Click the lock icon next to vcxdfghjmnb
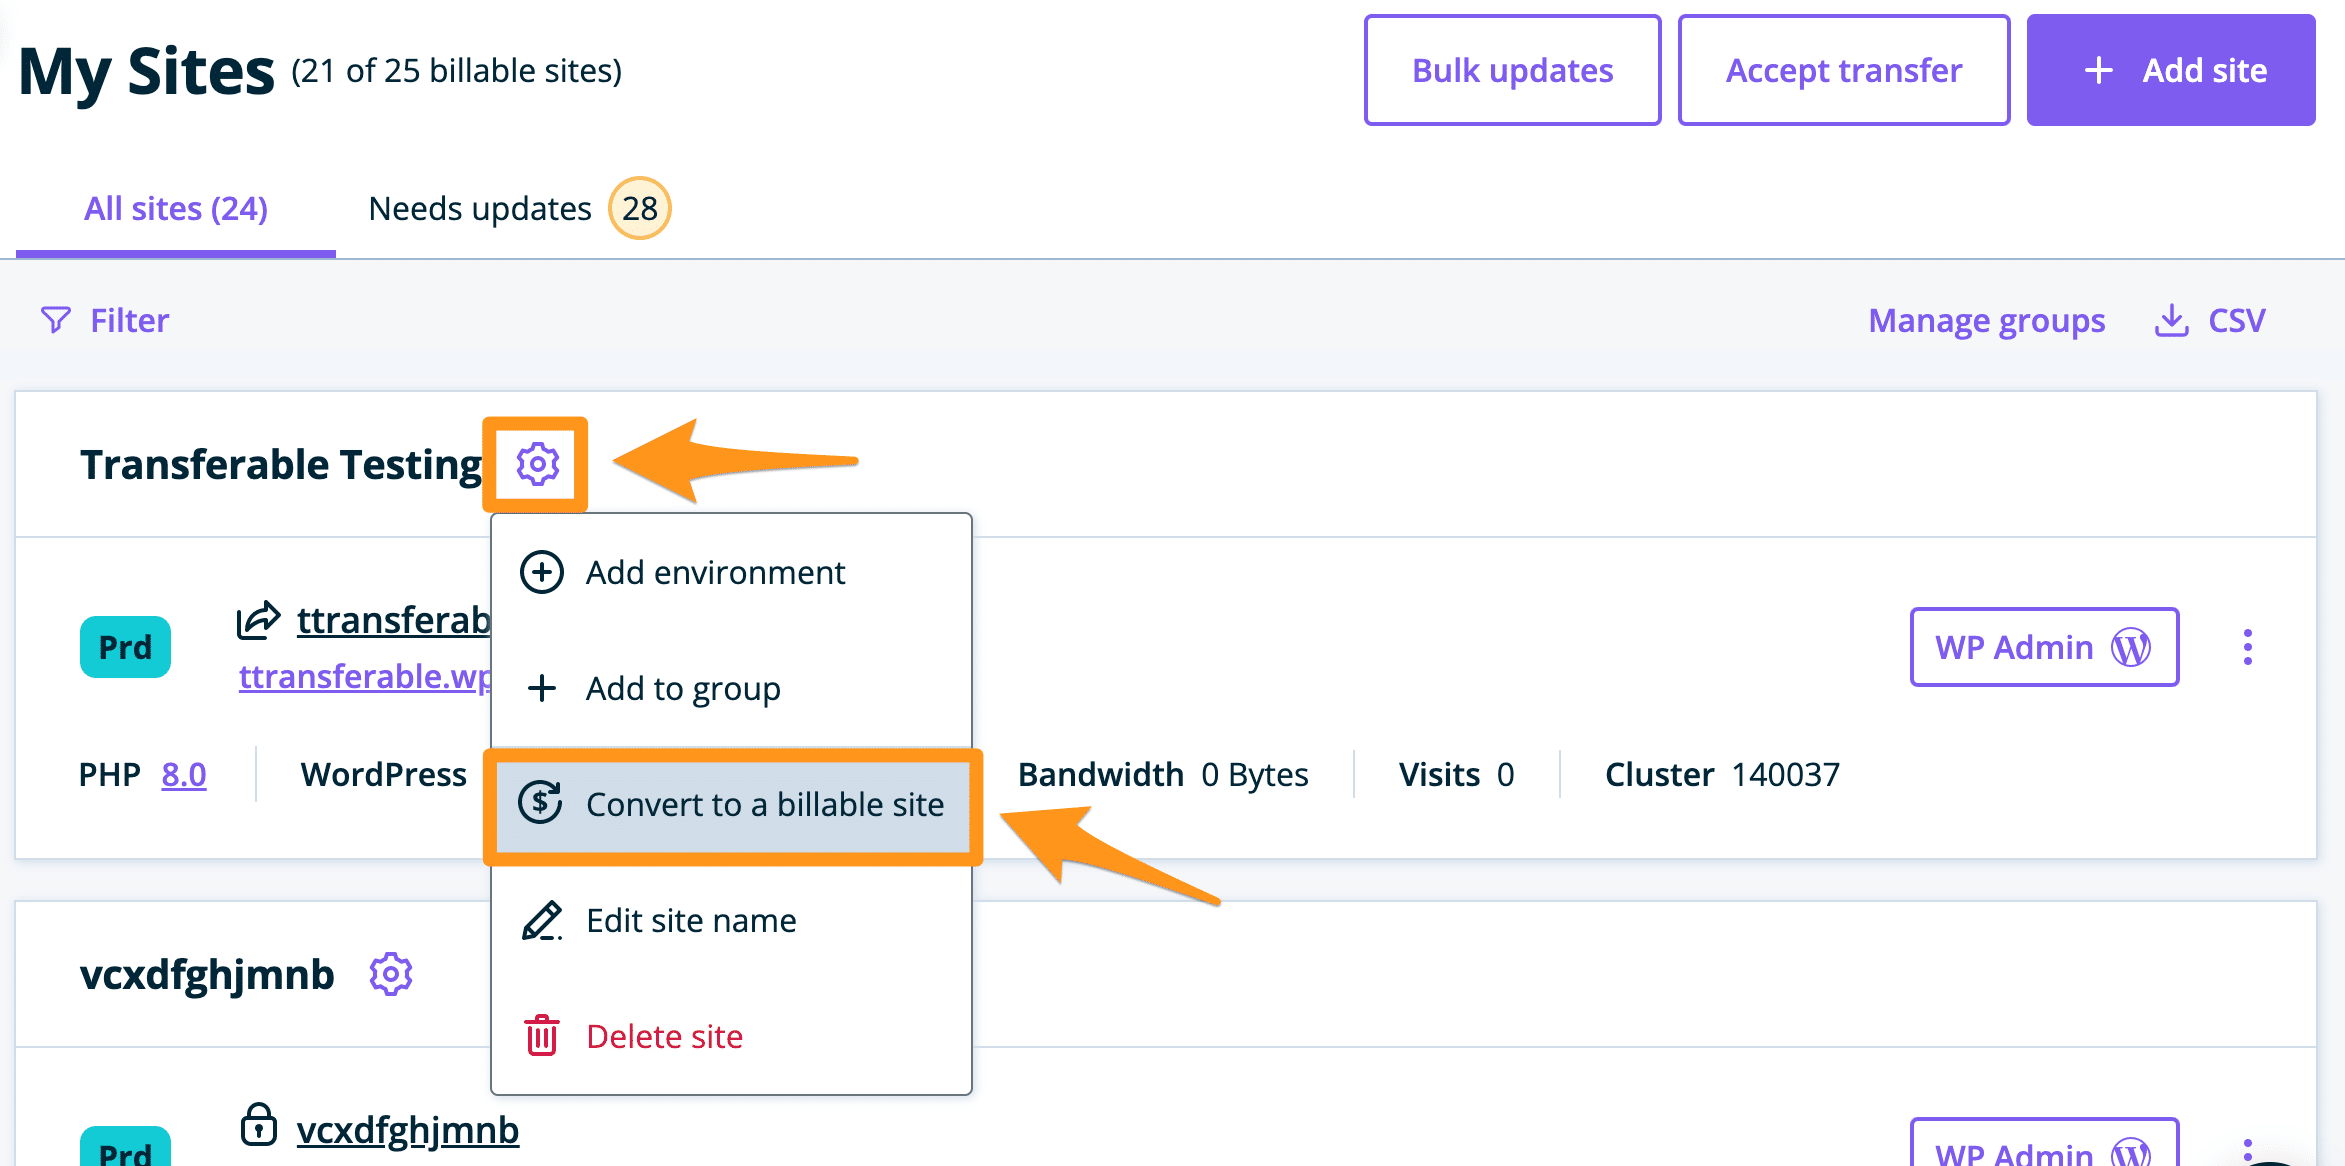This screenshot has width=2345, height=1166. [258, 1125]
